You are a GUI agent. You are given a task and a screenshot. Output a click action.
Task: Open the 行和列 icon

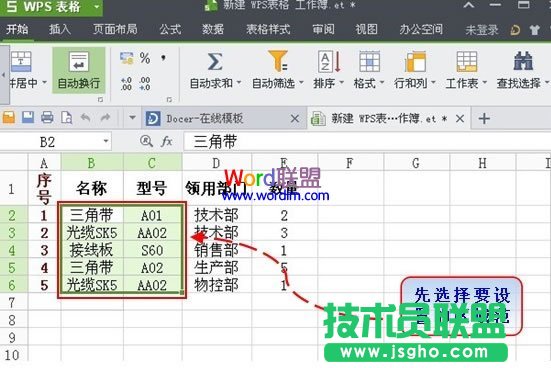click(x=415, y=62)
